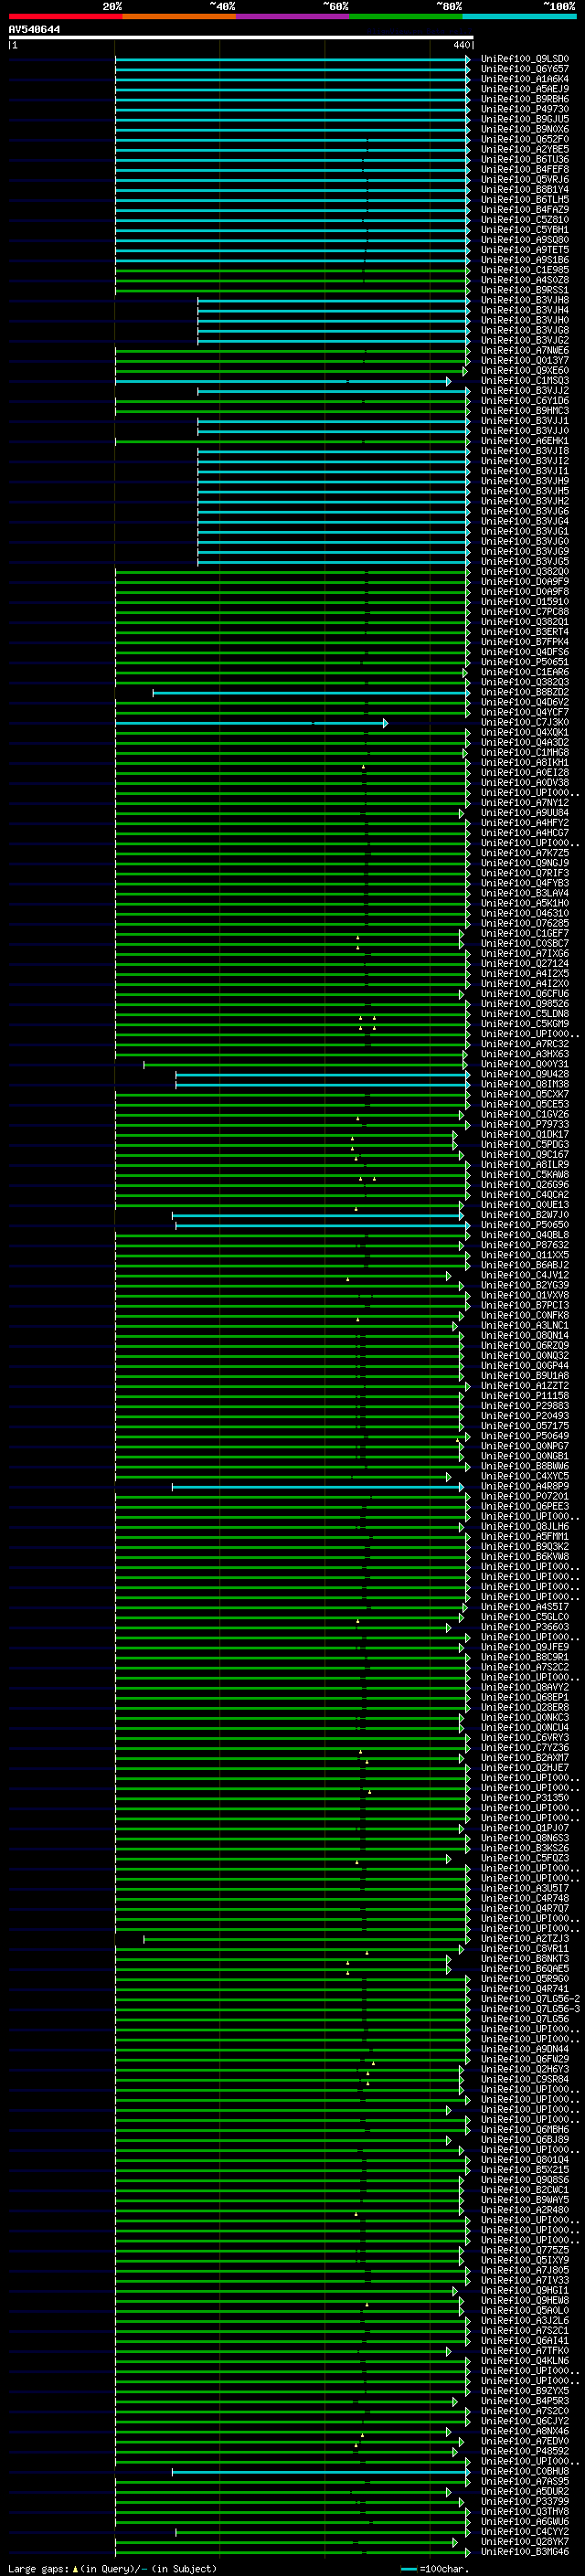The height and width of the screenshot is (2576, 585).
Task: Click the white AV540644 query bar
Action: pyautogui.click(x=240, y=37)
